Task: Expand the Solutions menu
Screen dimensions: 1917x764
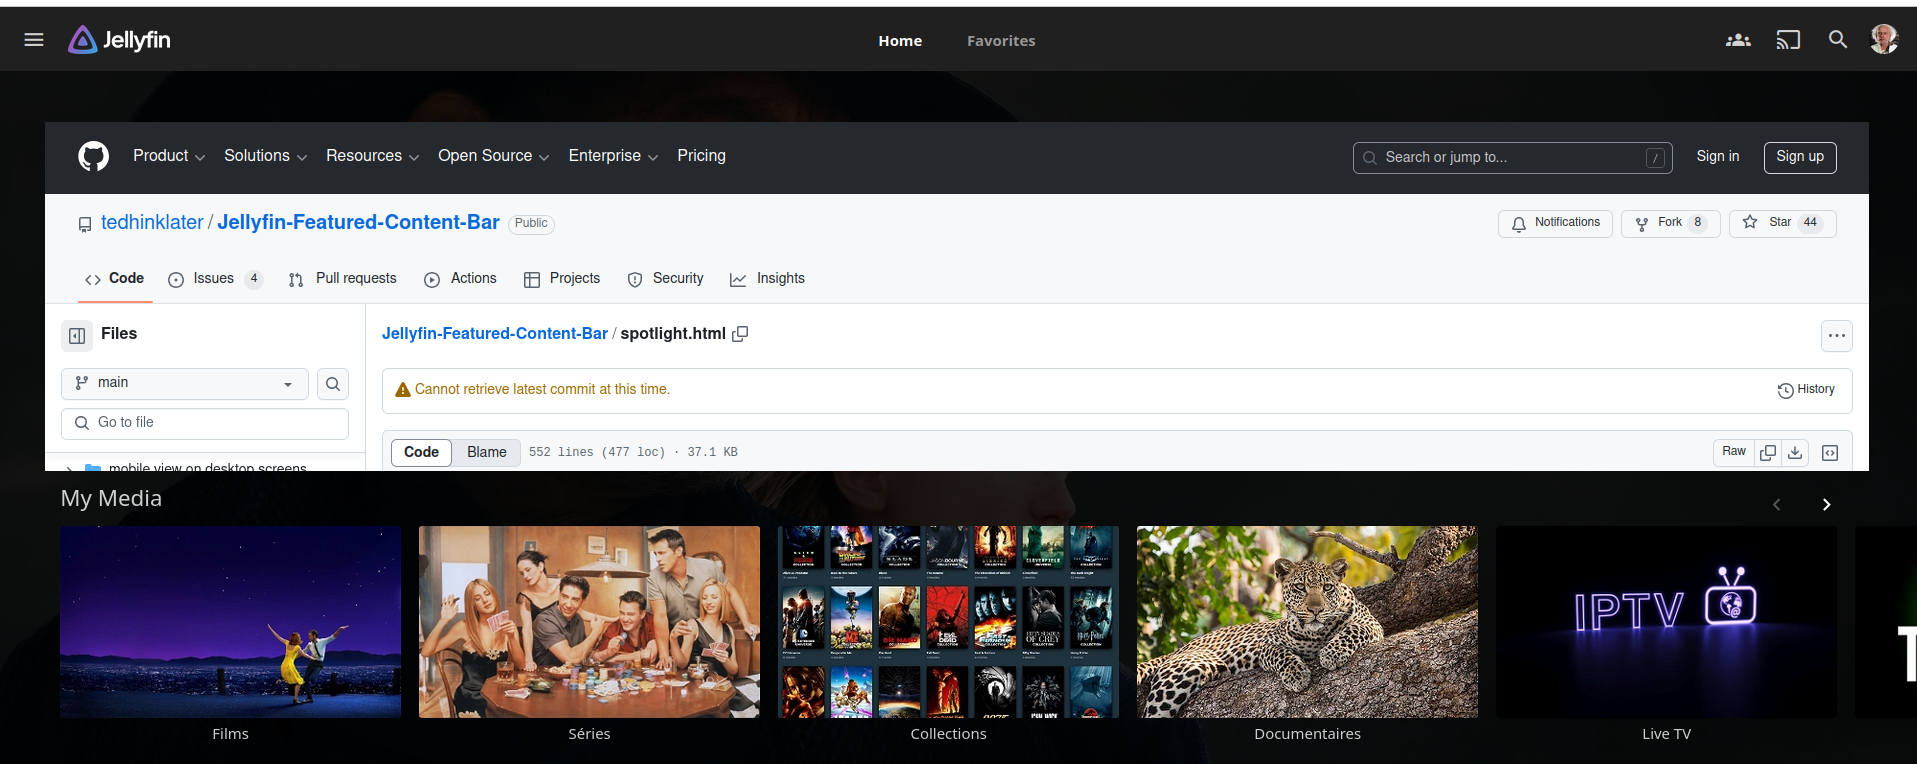Action: click(x=265, y=156)
